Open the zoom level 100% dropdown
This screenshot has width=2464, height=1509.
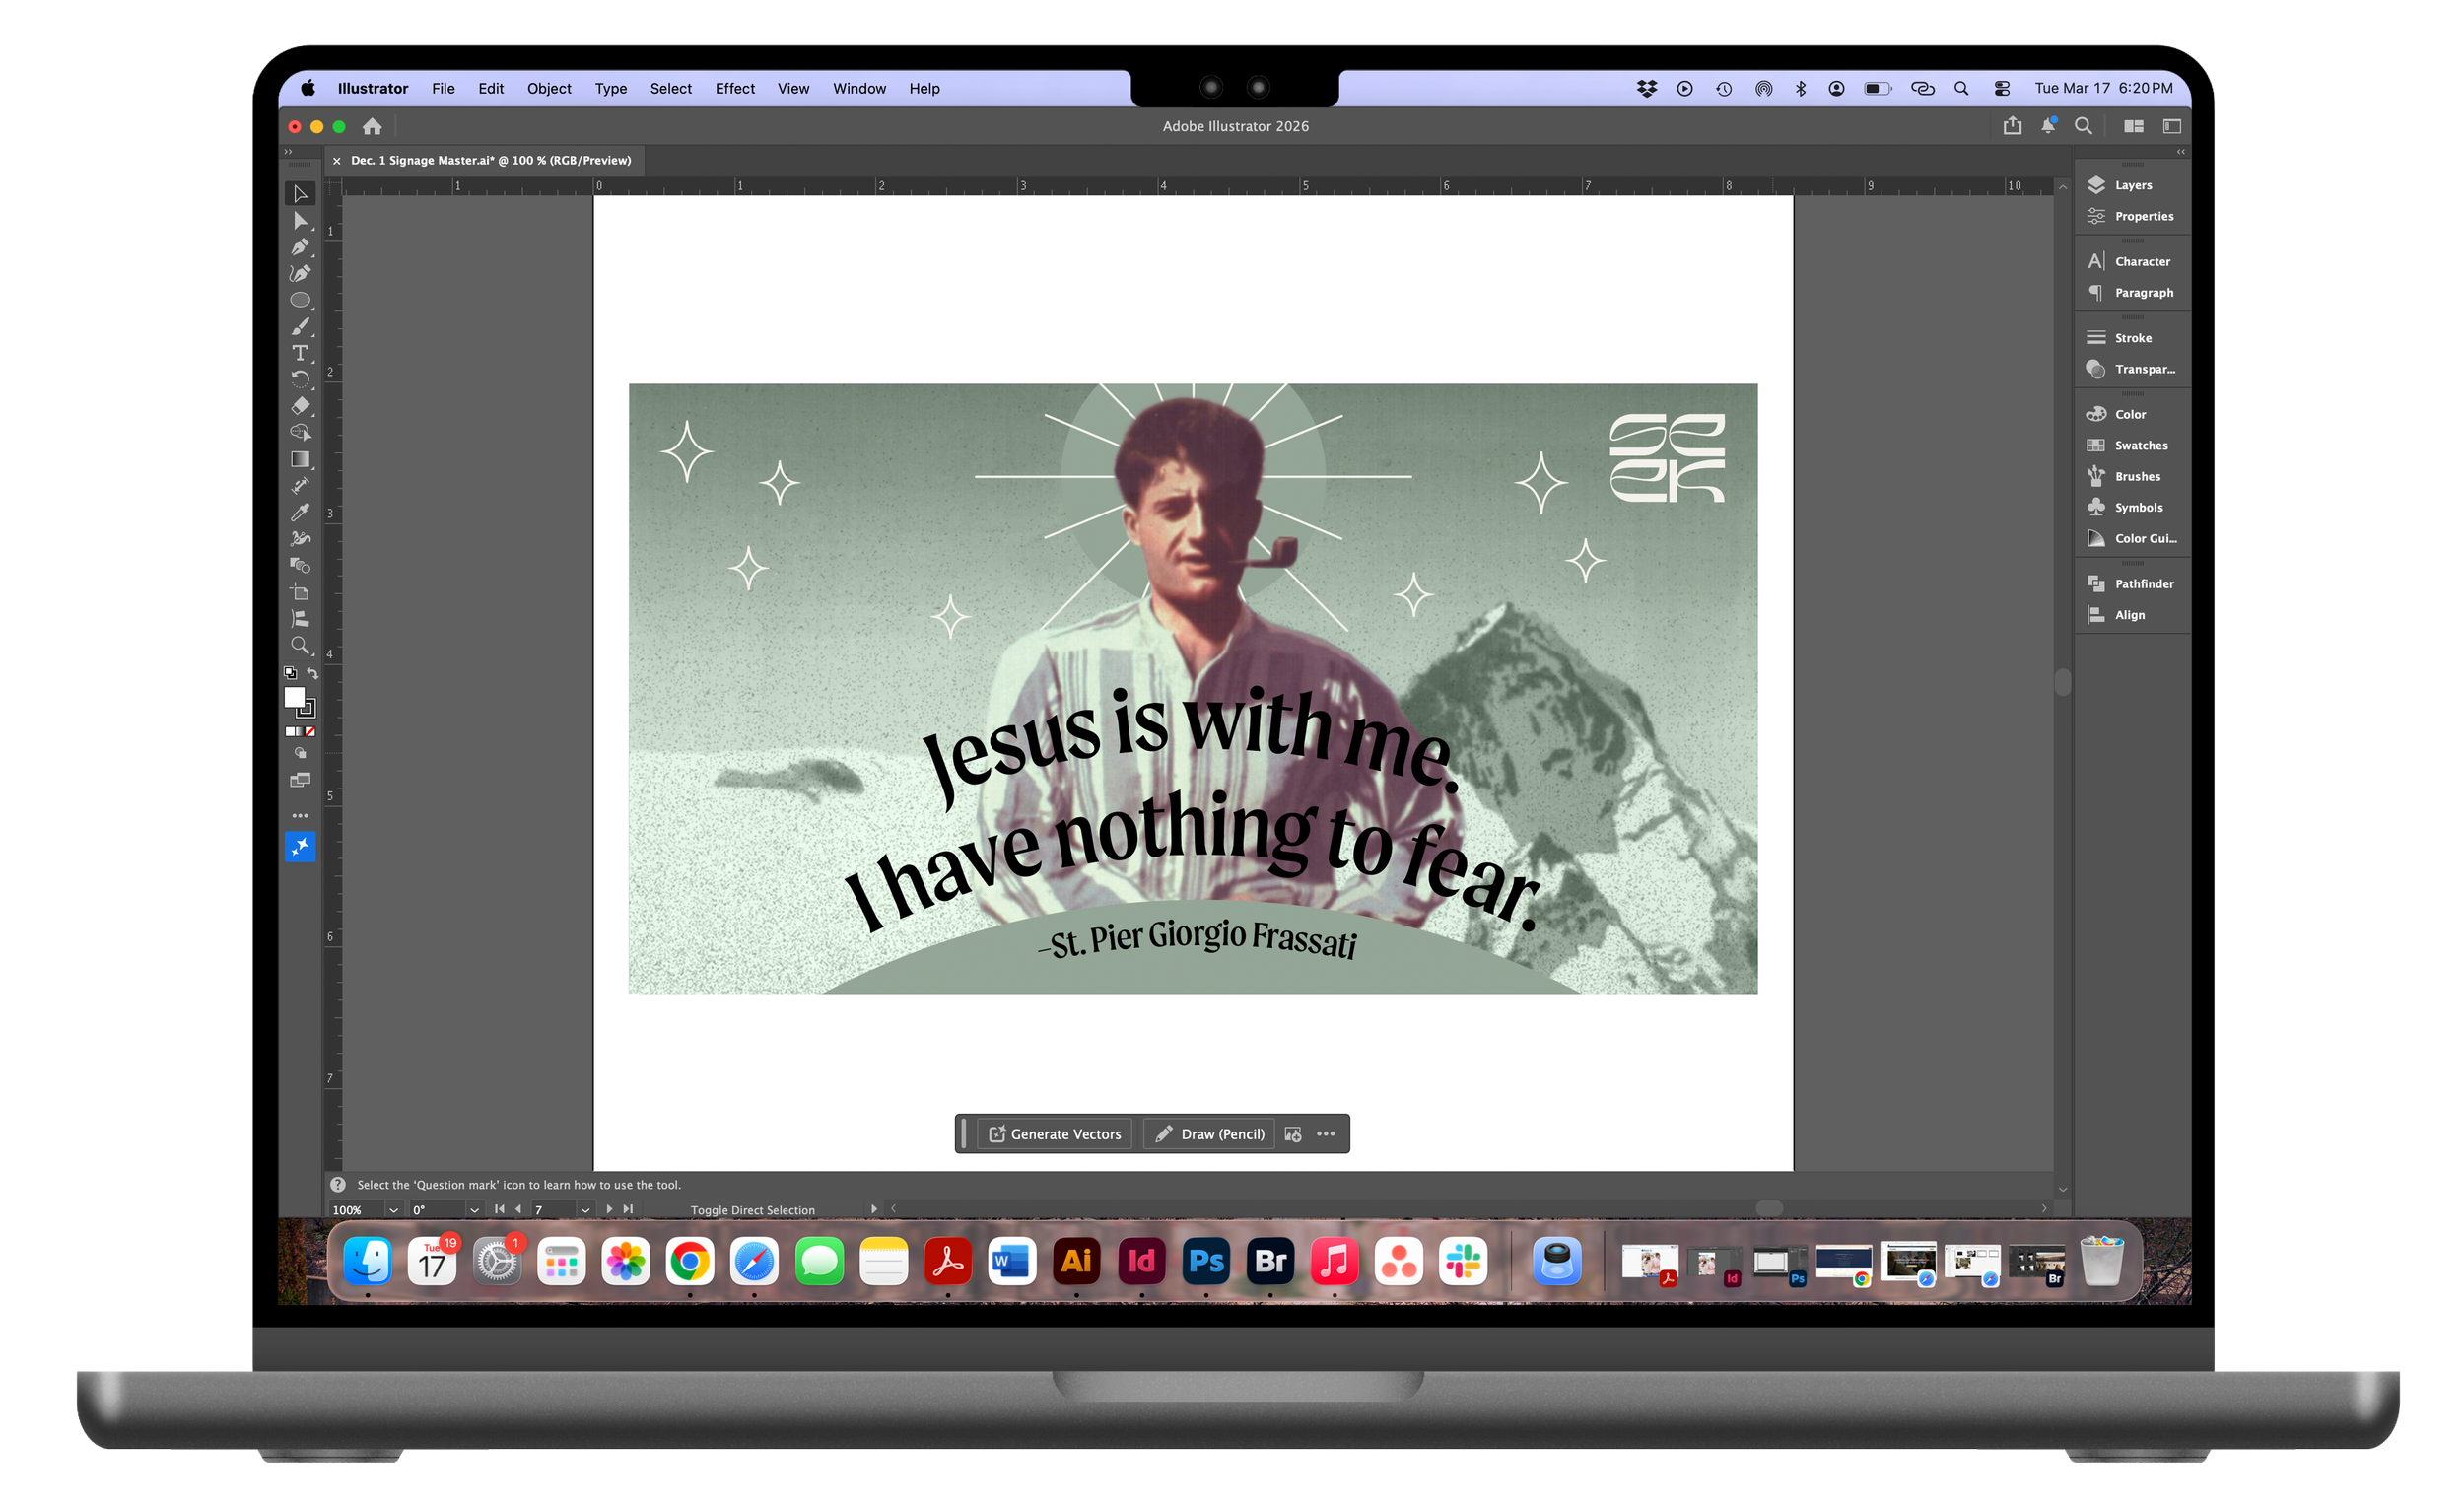coord(393,1210)
